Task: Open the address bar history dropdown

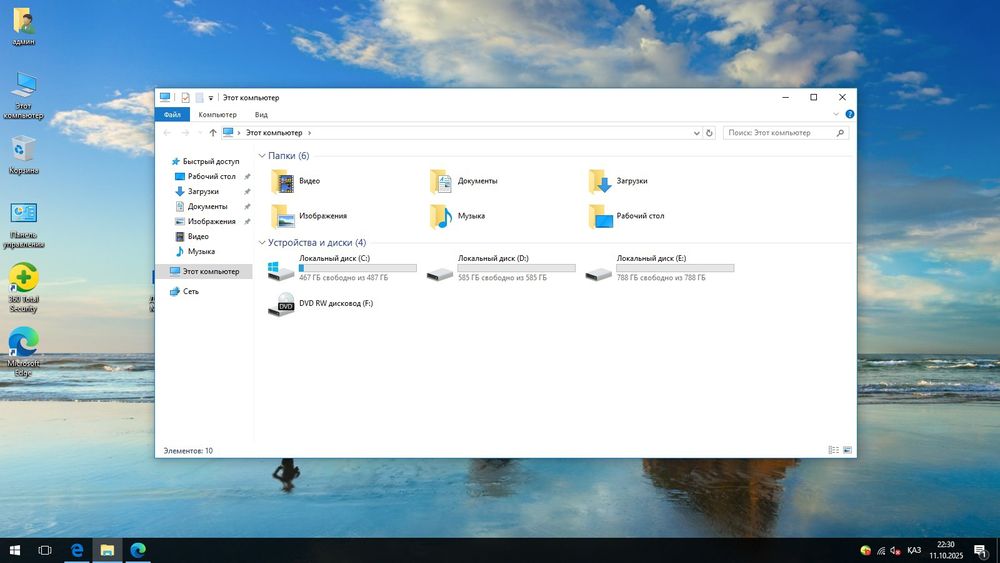Action: pyautogui.click(x=696, y=133)
